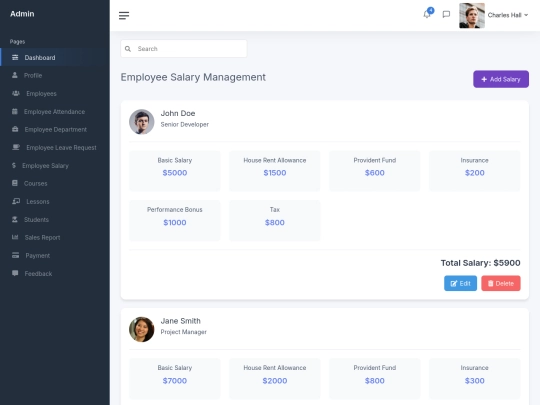This screenshot has height=405, width=540.
Task: Click the $600 Provident Fund value
Action: 374,173
